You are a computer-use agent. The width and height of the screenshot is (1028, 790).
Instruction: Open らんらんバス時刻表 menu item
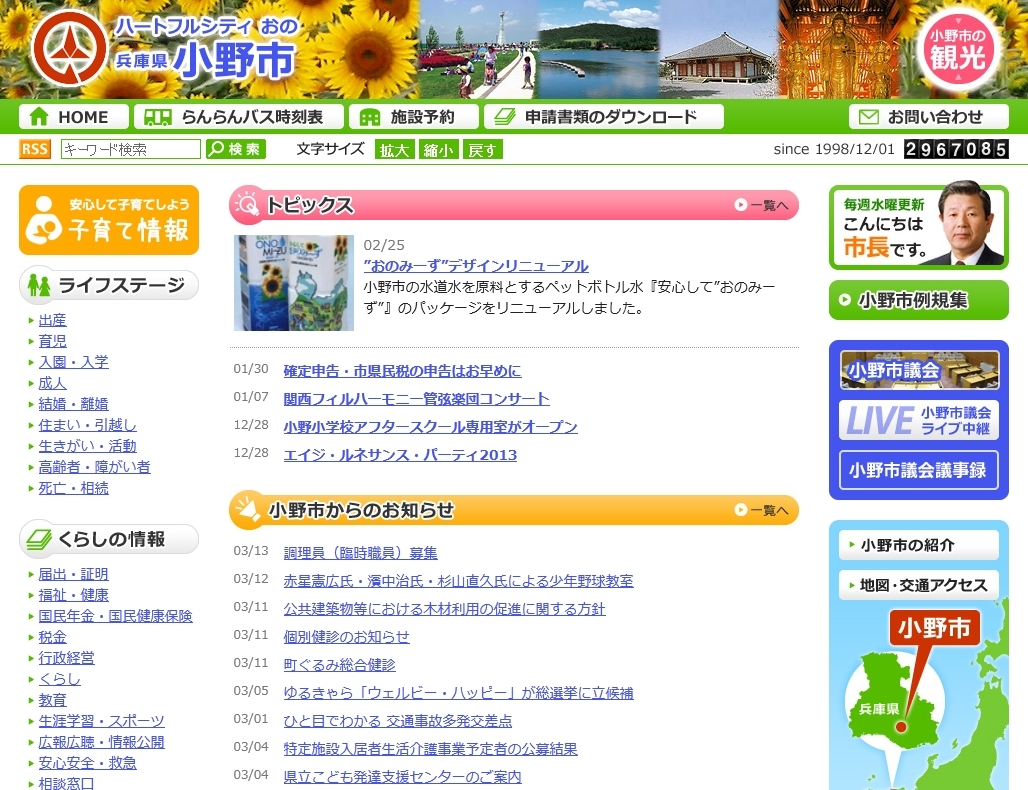(239, 117)
